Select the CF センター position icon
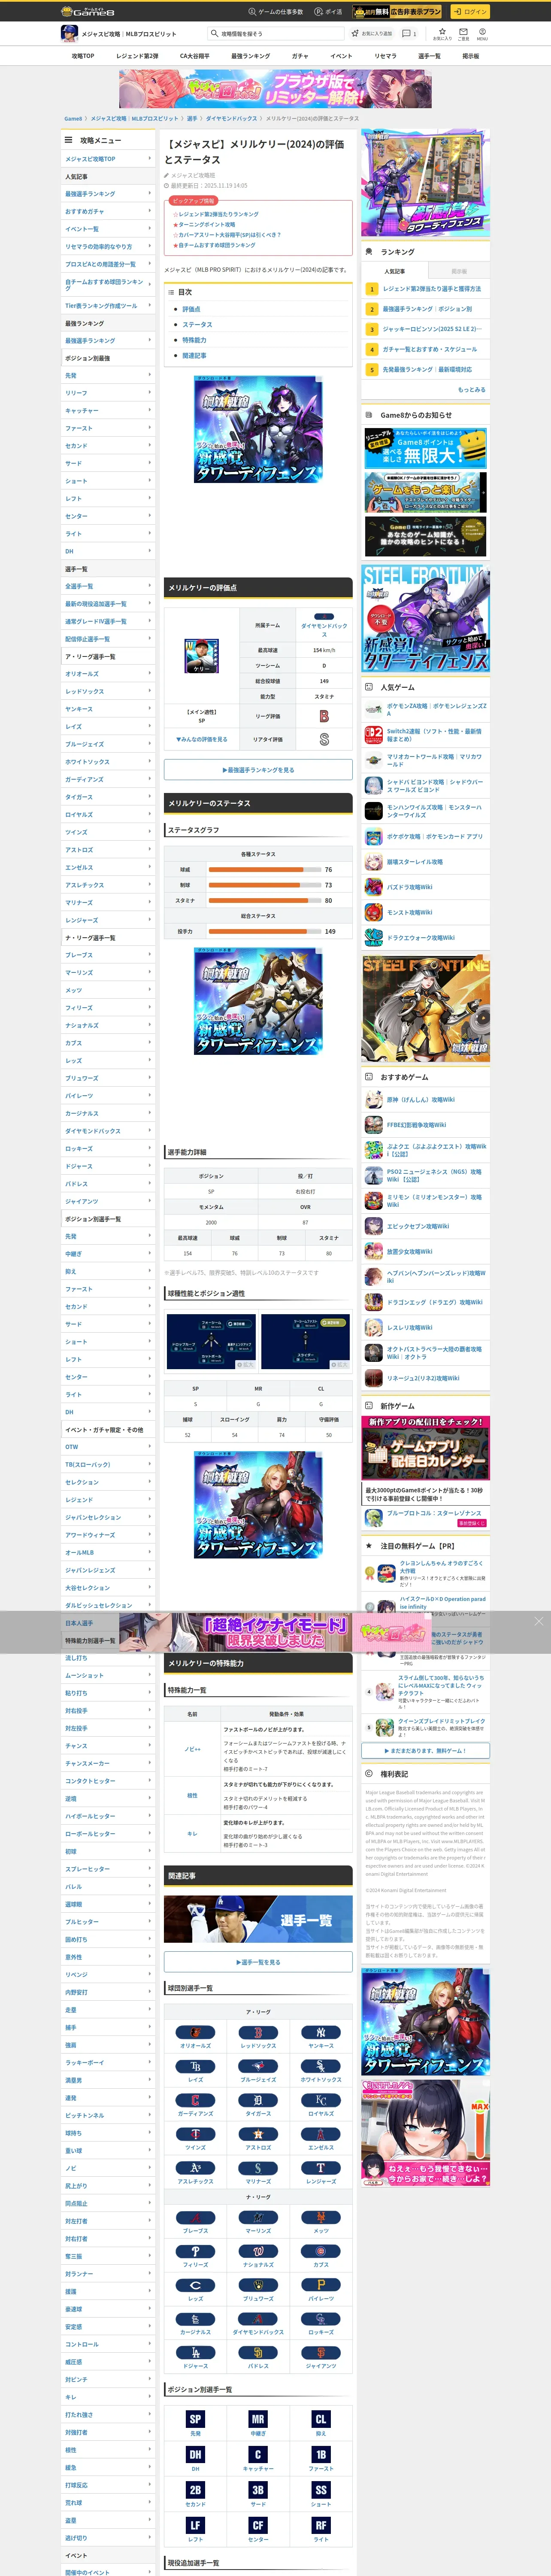The image size is (551, 2576). pos(258,2525)
